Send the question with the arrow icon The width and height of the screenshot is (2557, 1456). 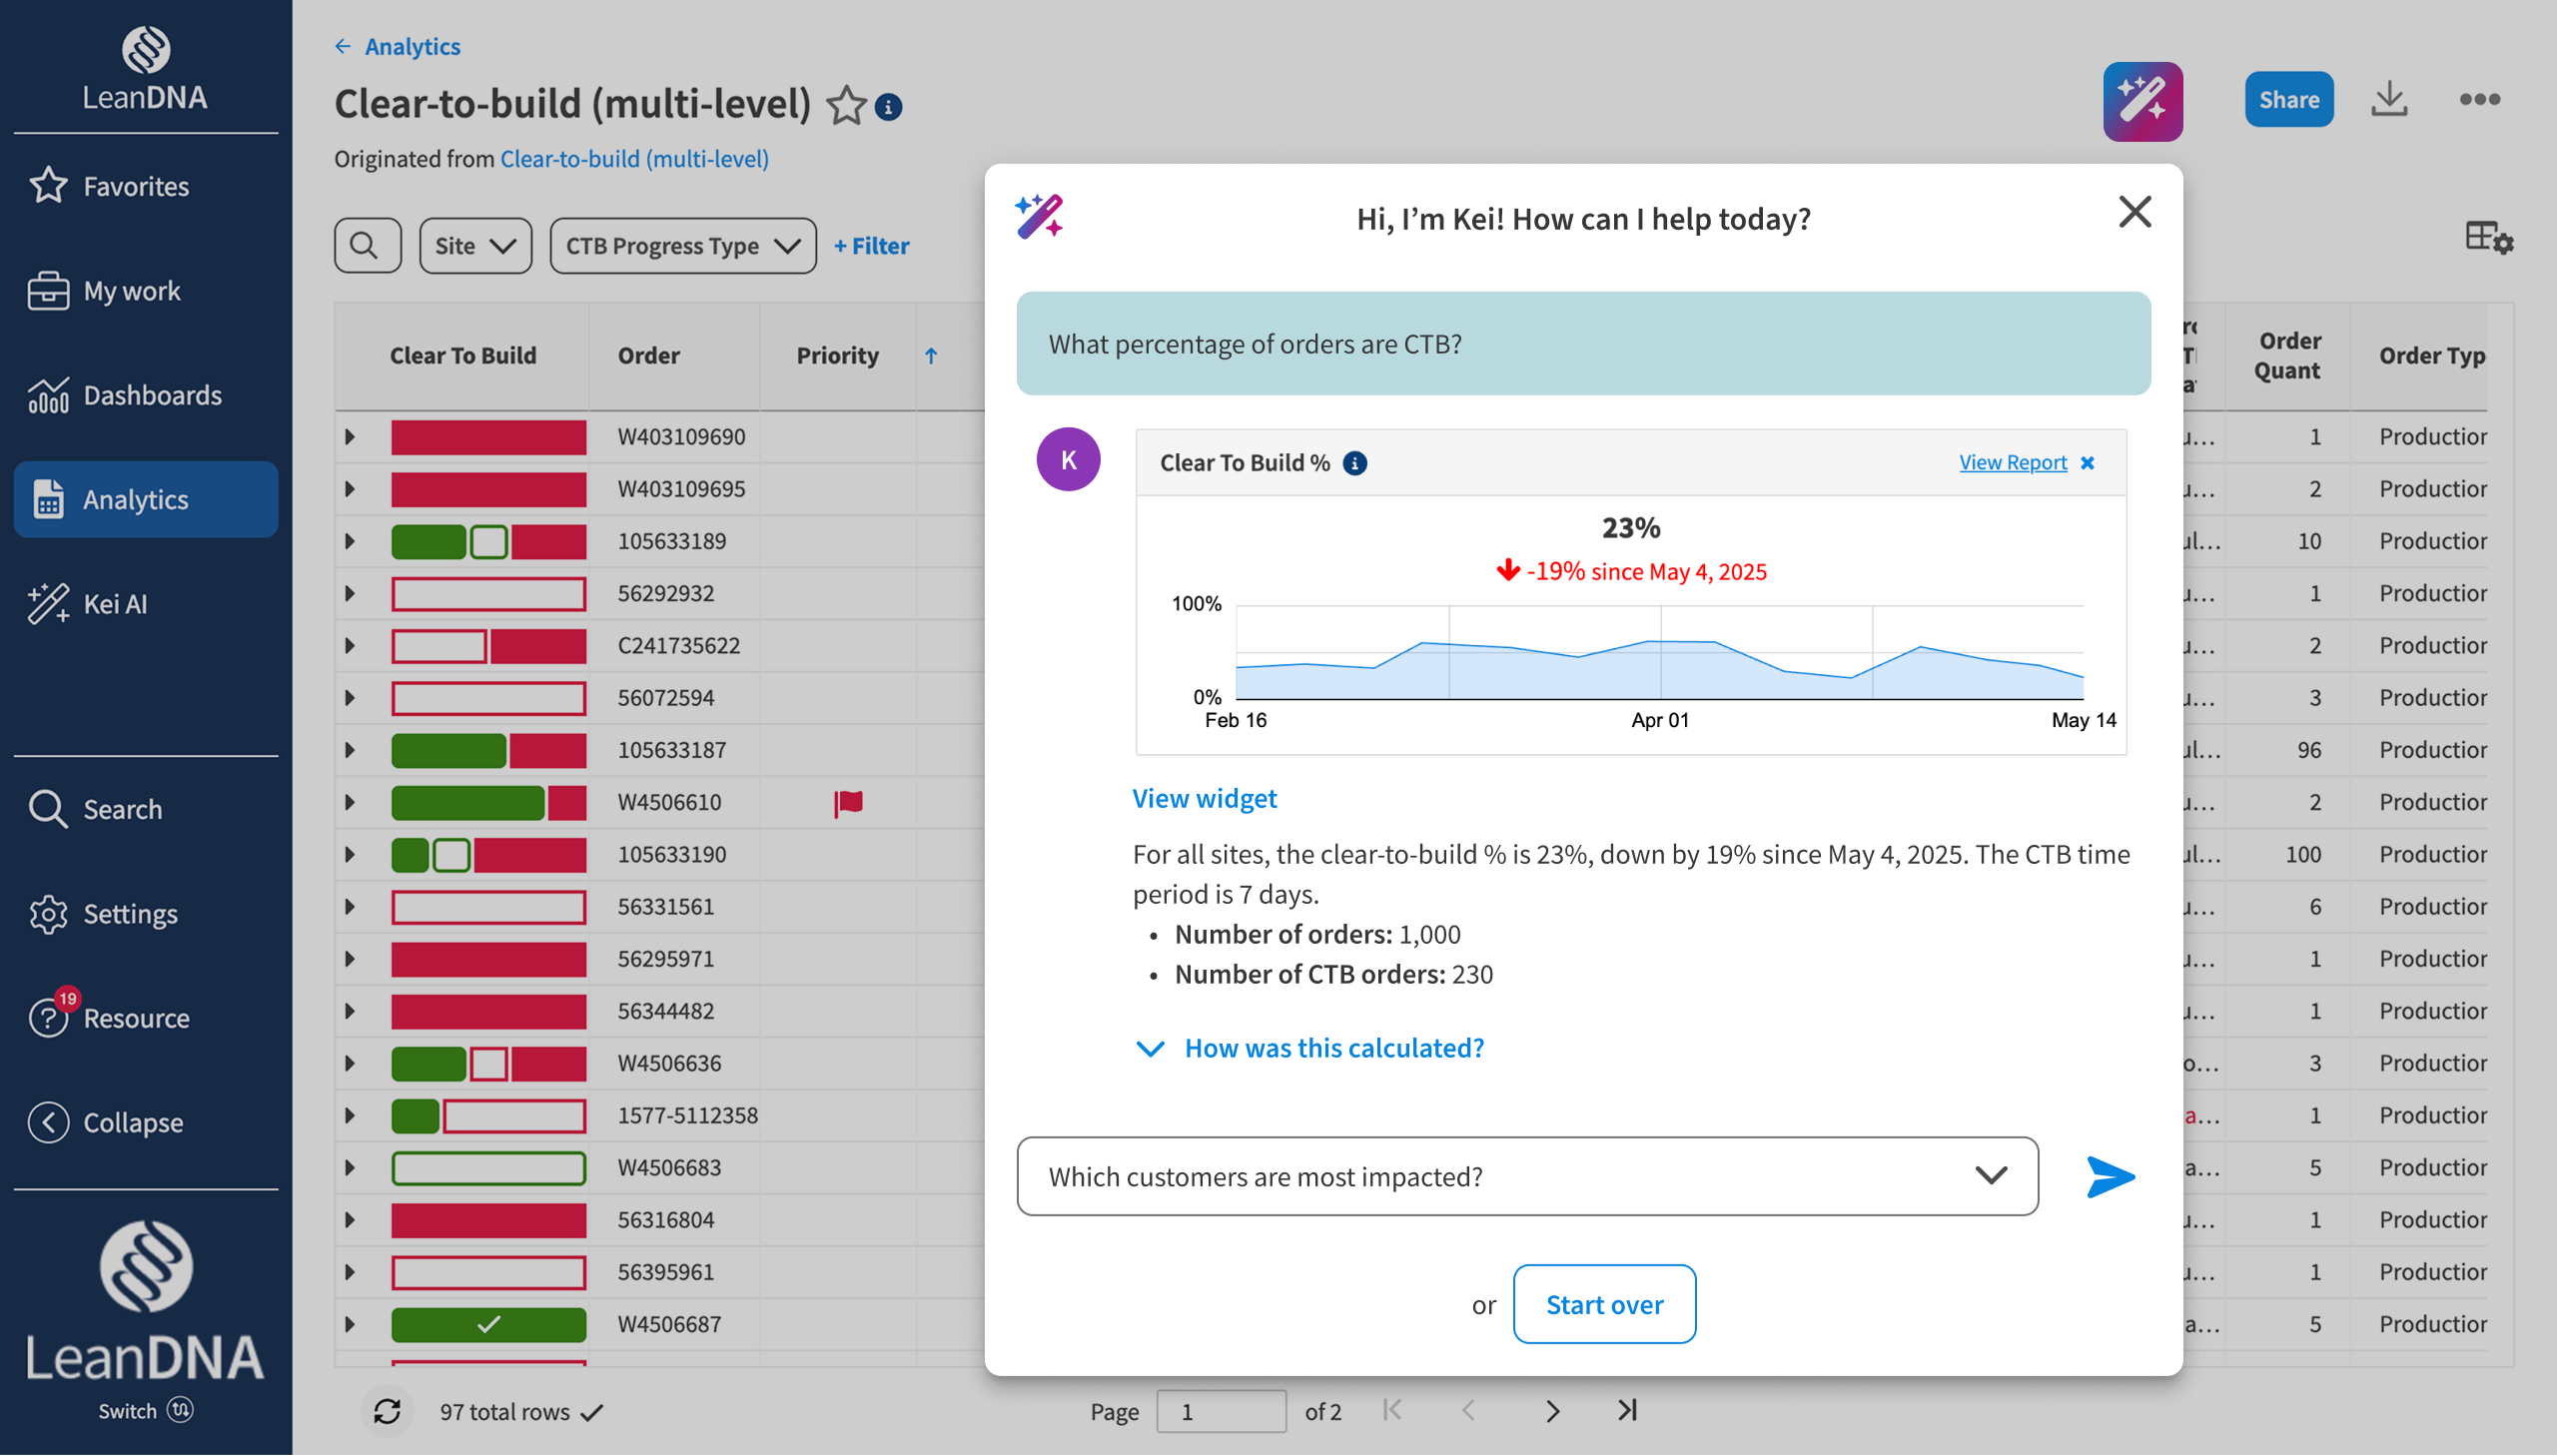pyautogui.click(x=2110, y=1176)
